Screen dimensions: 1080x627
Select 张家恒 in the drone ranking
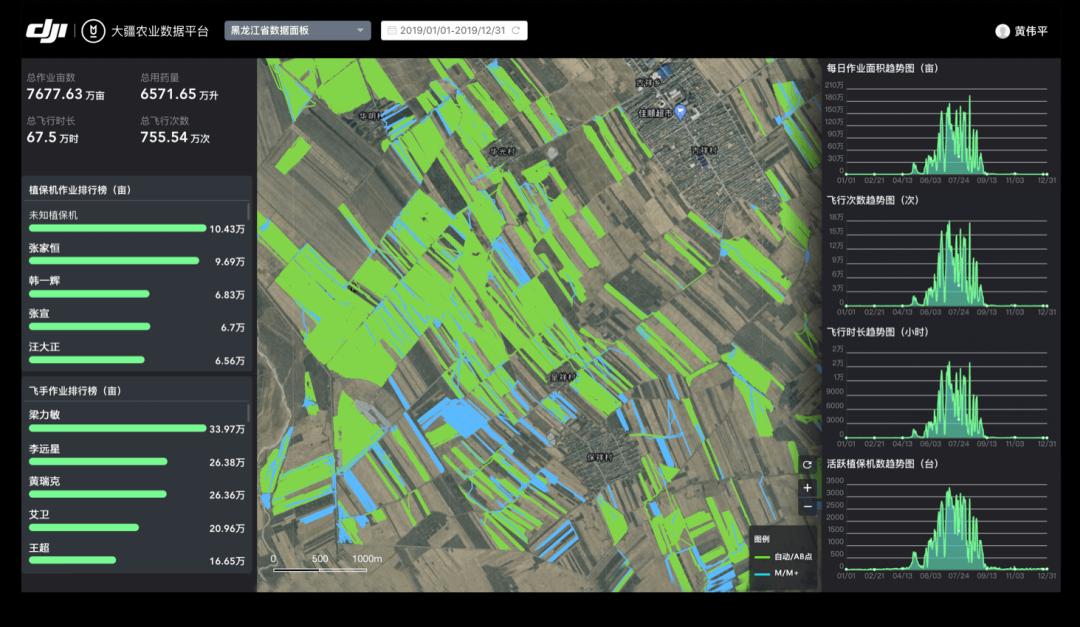tap(44, 248)
